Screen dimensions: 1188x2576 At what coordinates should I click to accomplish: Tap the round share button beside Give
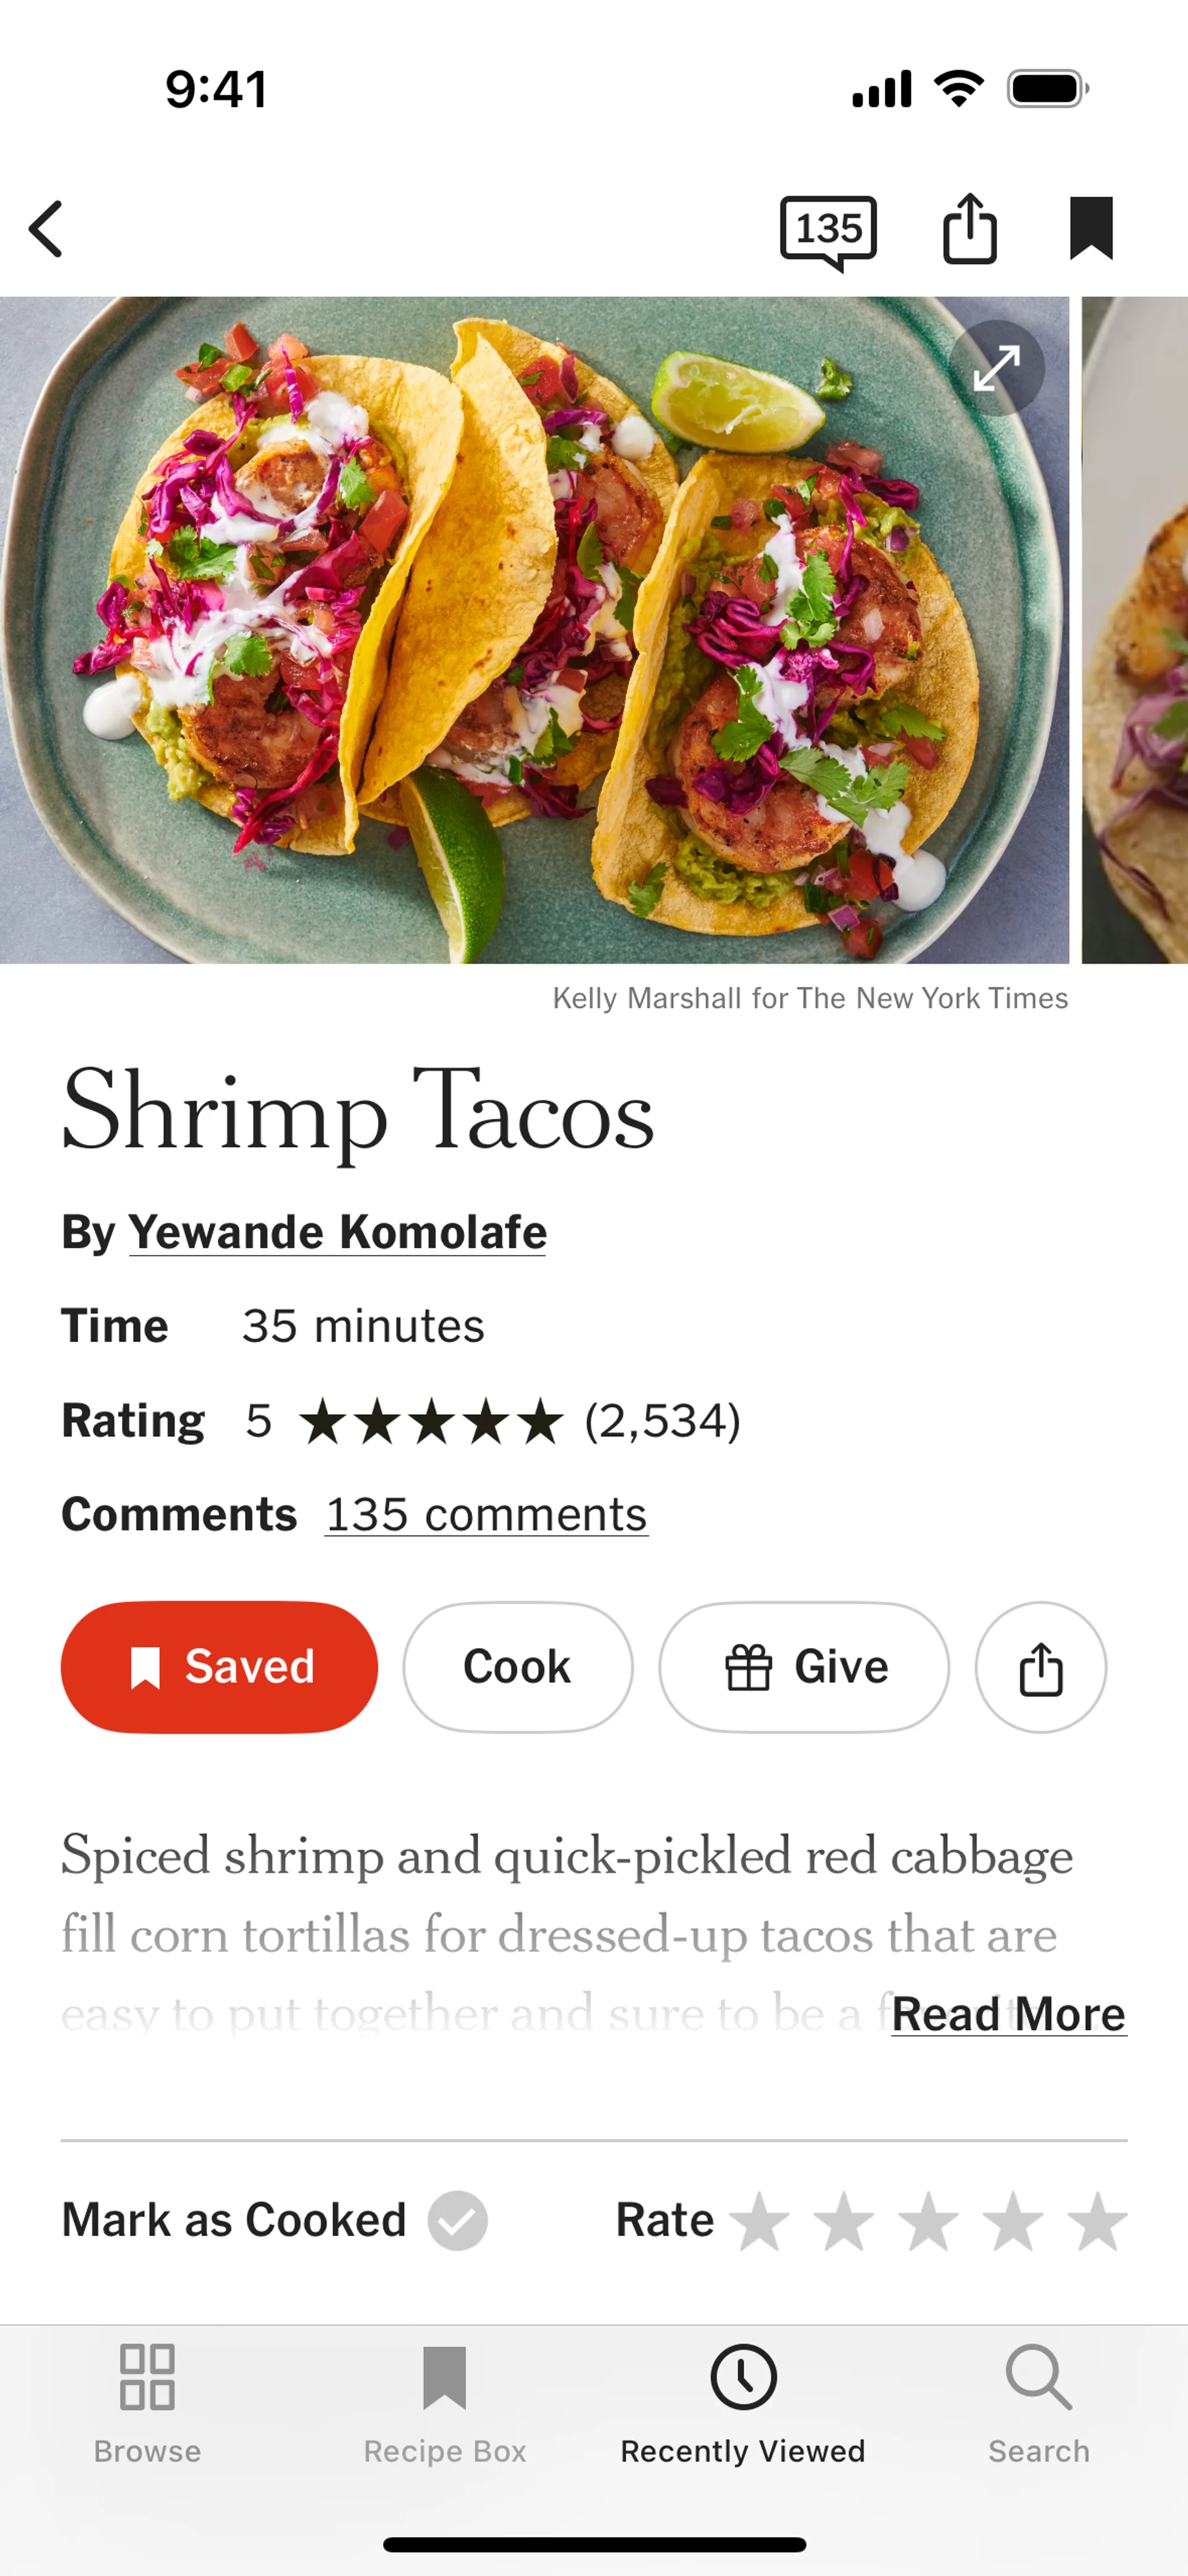pos(1040,1667)
